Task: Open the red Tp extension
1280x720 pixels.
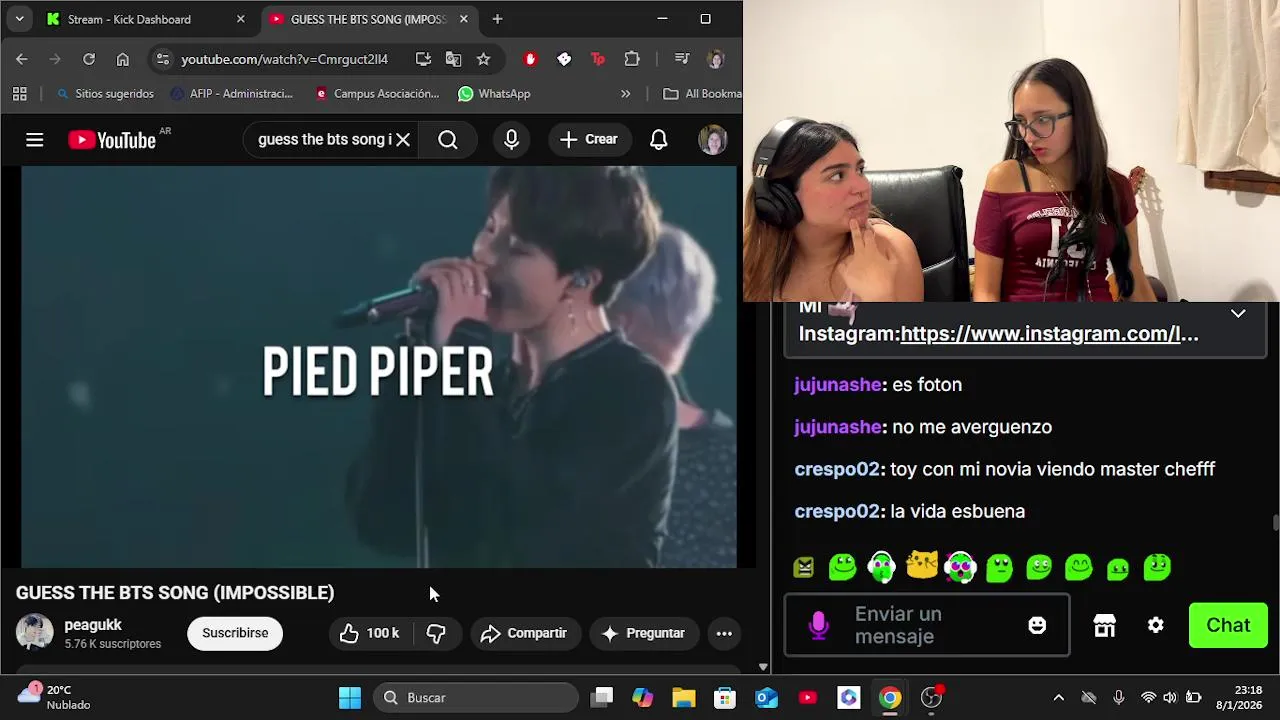Action: point(598,59)
